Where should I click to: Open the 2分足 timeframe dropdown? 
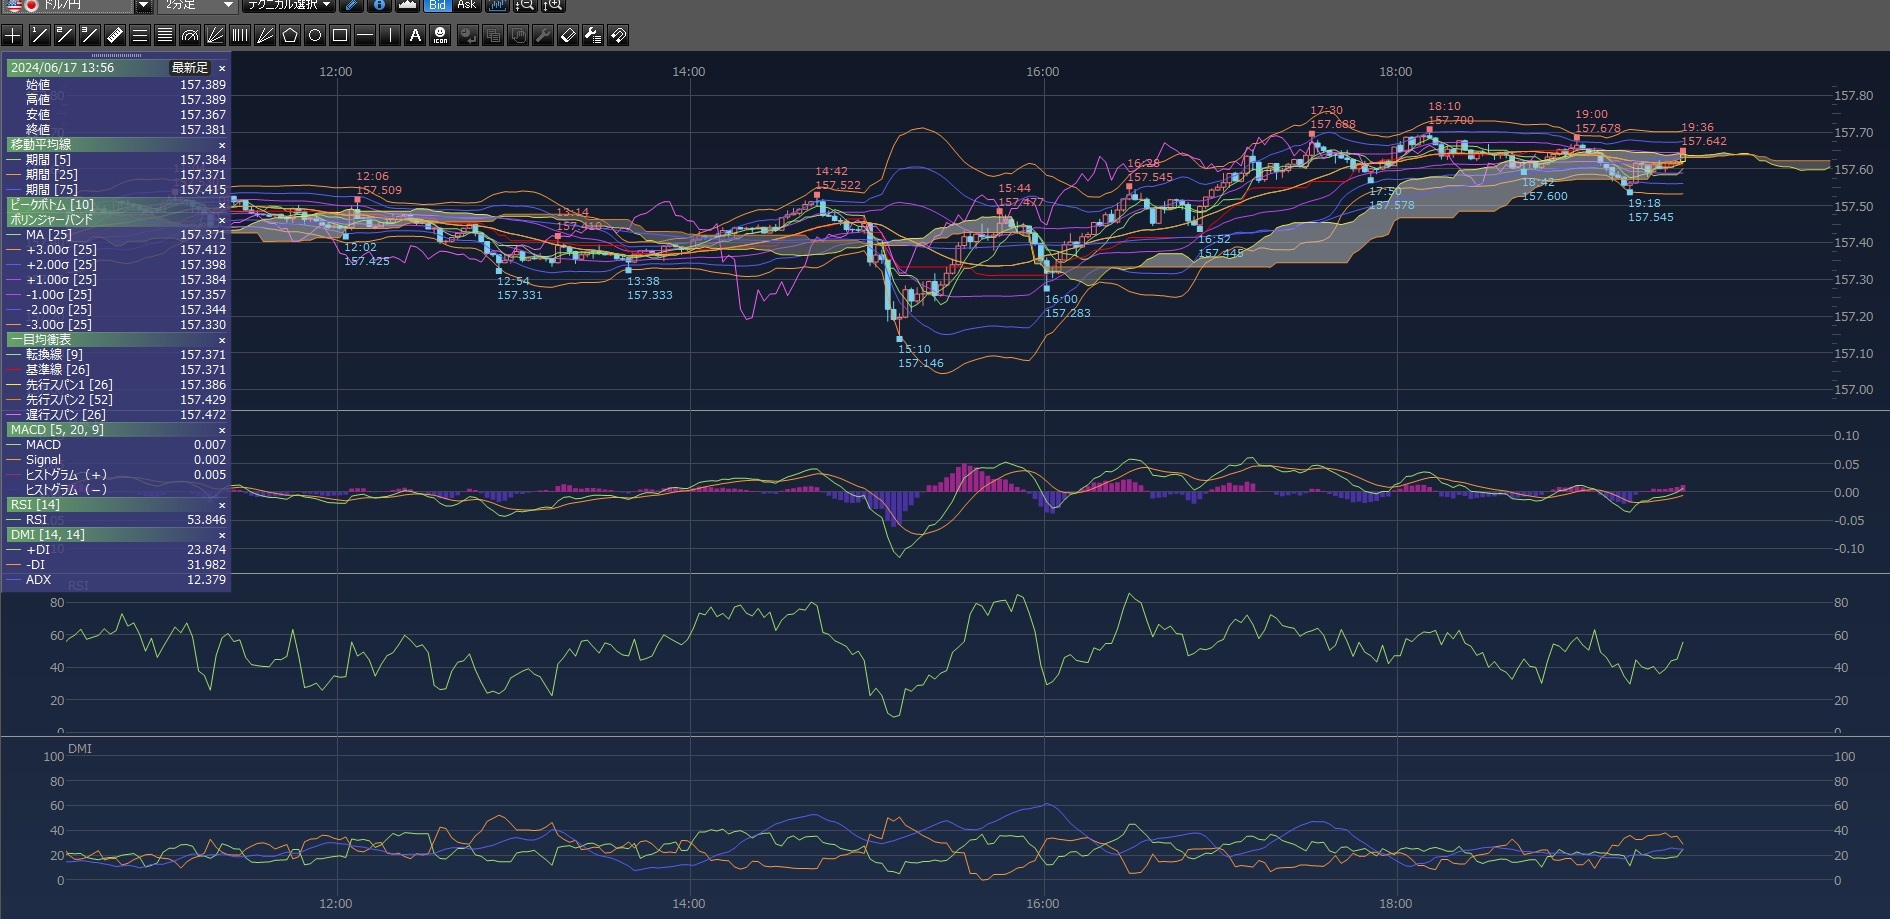click(228, 5)
